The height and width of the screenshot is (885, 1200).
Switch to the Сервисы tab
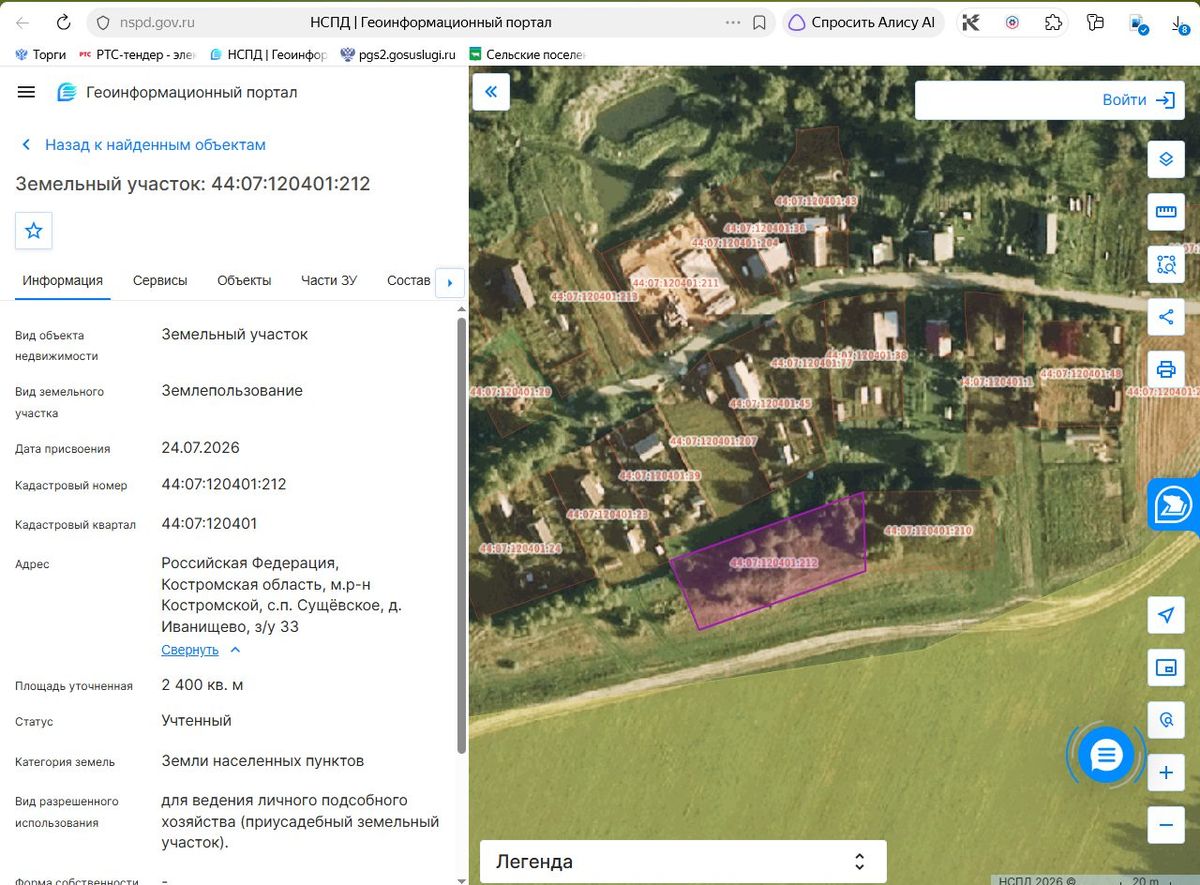click(160, 281)
